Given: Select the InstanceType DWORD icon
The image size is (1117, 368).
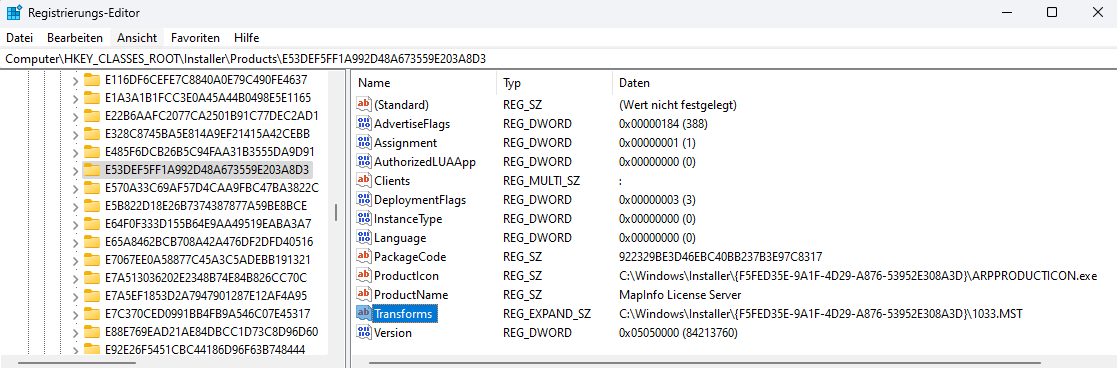Looking at the screenshot, I should 364,219.
